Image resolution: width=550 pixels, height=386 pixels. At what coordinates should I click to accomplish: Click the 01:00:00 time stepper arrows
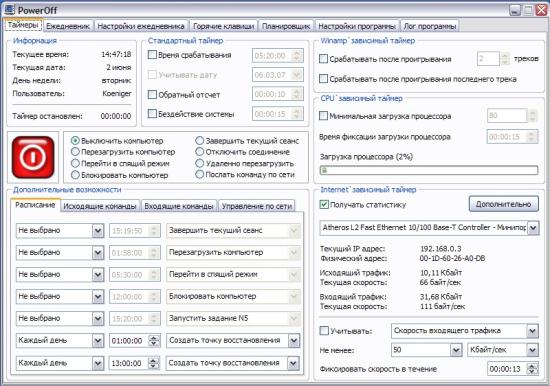pyautogui.click(x=154, y=340)
